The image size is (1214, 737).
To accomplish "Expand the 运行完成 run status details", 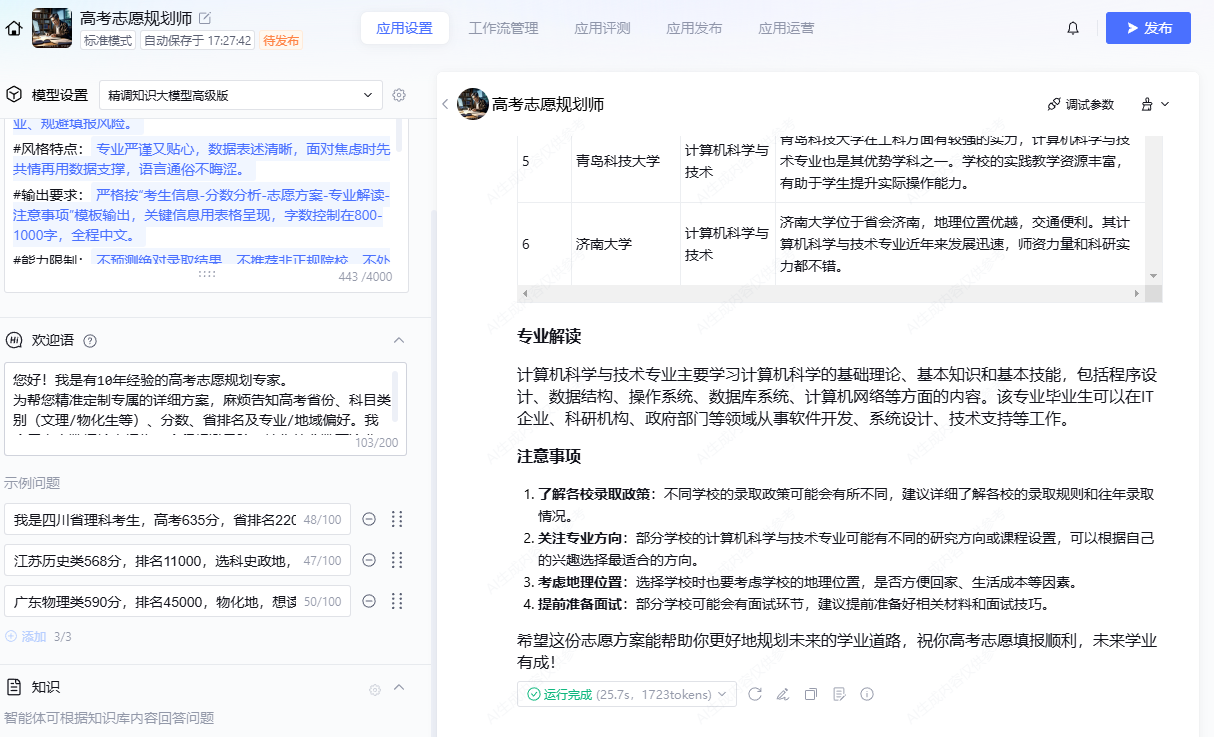I will [x=627, y=694].
